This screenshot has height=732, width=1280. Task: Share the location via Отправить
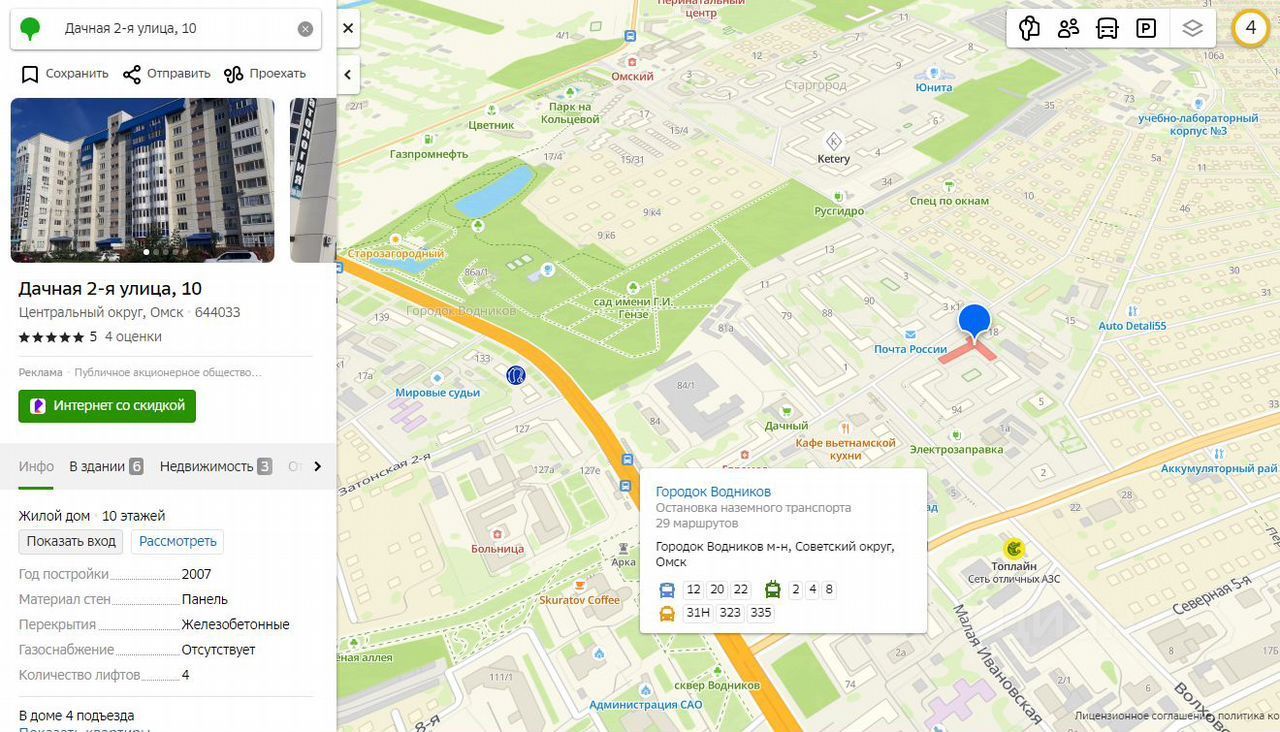(x=167, y=74)
